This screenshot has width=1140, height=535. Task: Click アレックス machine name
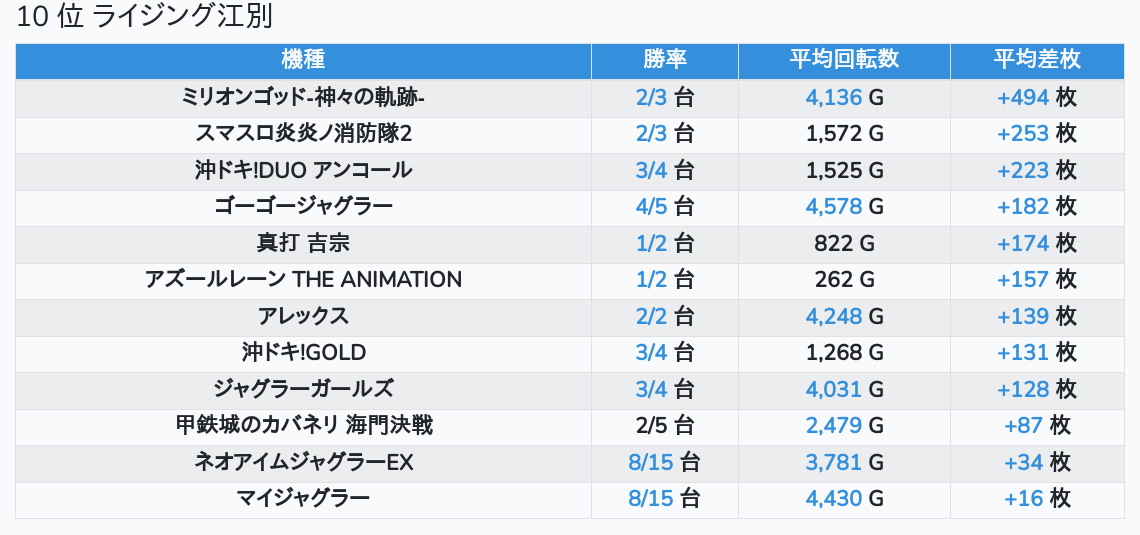303,316
